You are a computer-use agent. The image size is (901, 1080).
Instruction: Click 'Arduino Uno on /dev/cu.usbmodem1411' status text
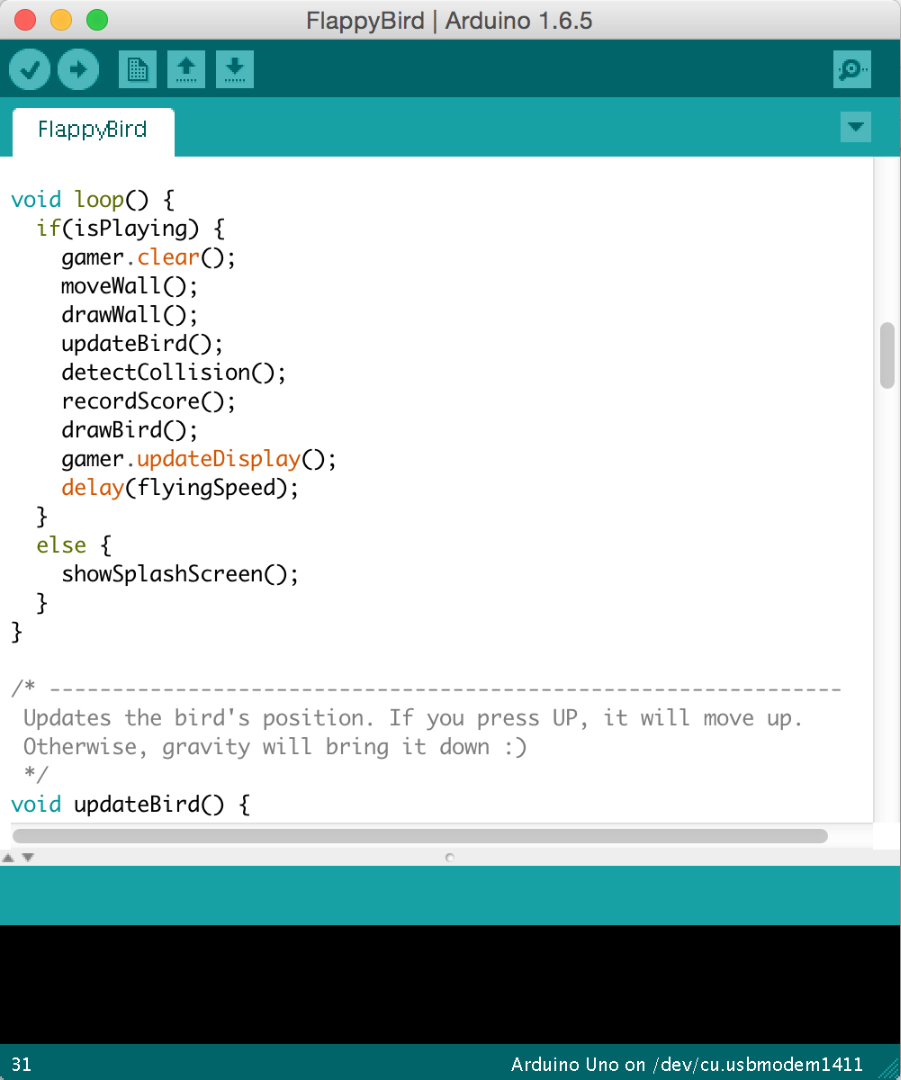[687, 1065]
